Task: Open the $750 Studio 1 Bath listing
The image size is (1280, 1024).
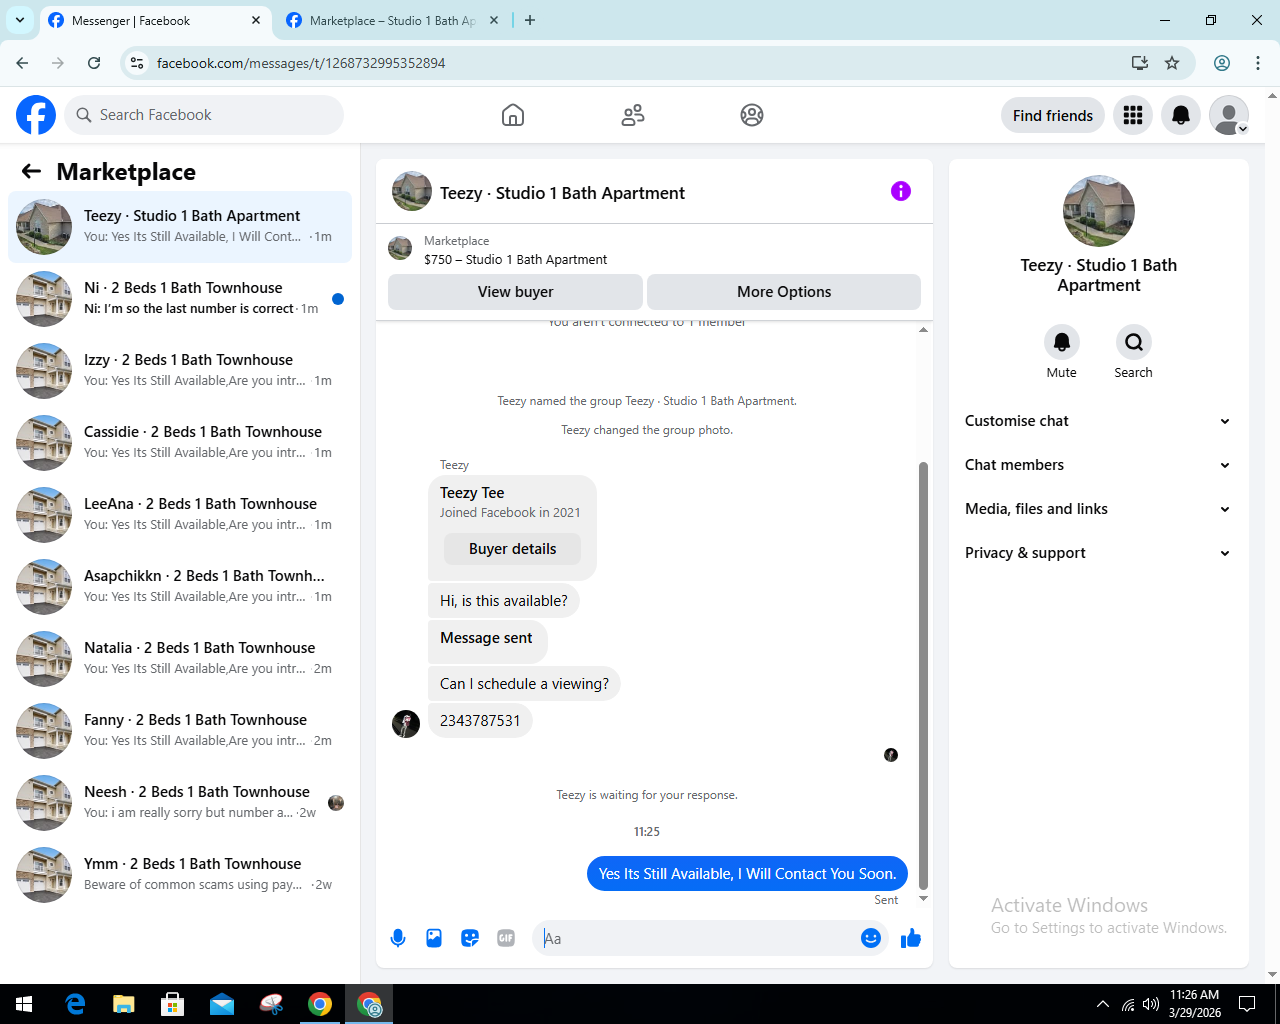Action: click(515, 259)
